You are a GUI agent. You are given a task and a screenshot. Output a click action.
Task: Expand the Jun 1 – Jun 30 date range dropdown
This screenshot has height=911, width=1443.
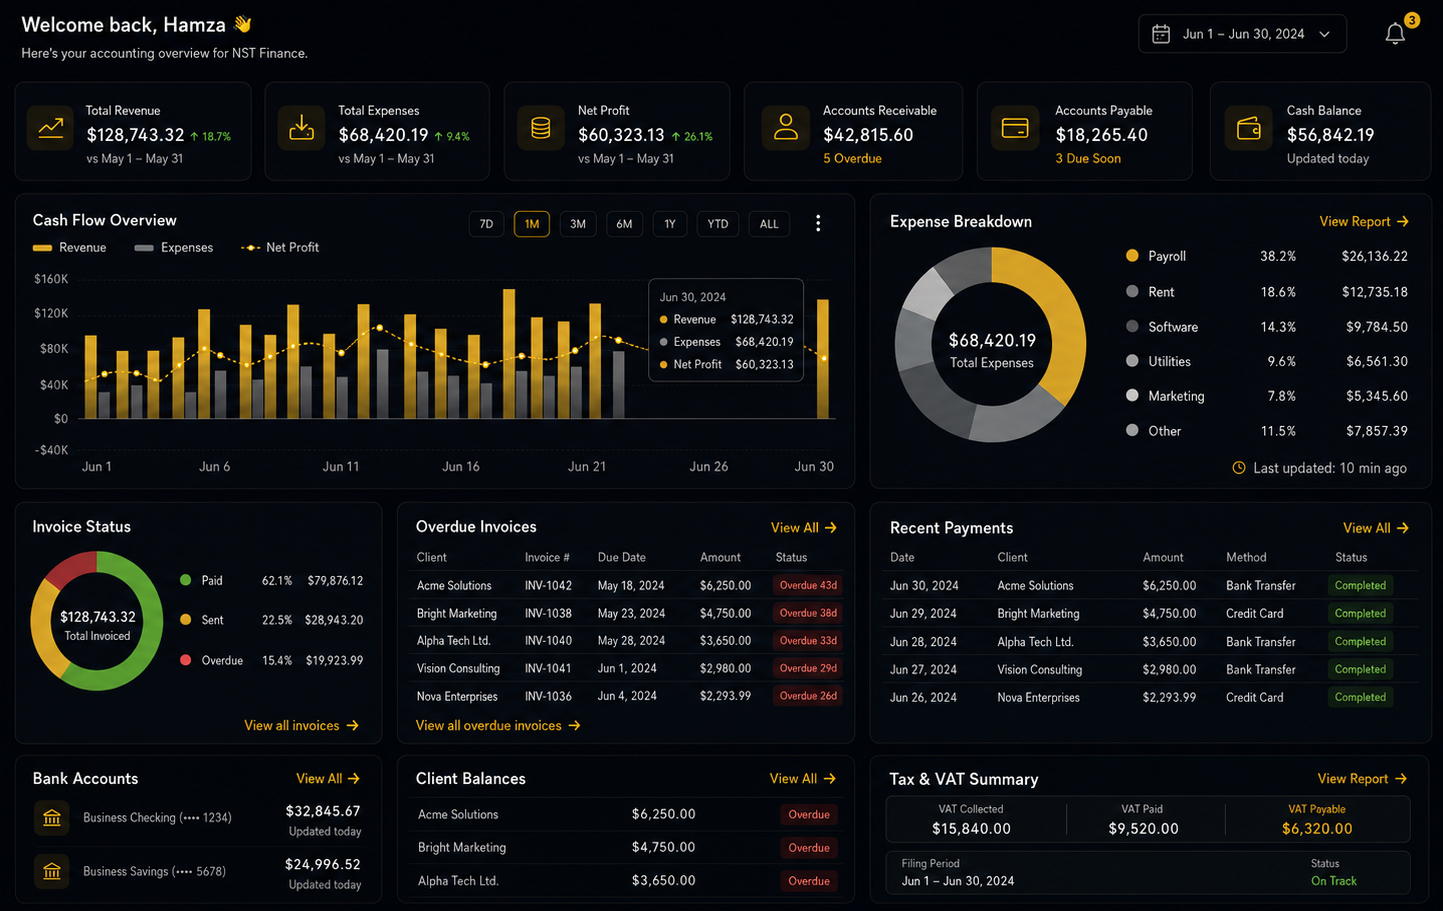(1242, 34)
